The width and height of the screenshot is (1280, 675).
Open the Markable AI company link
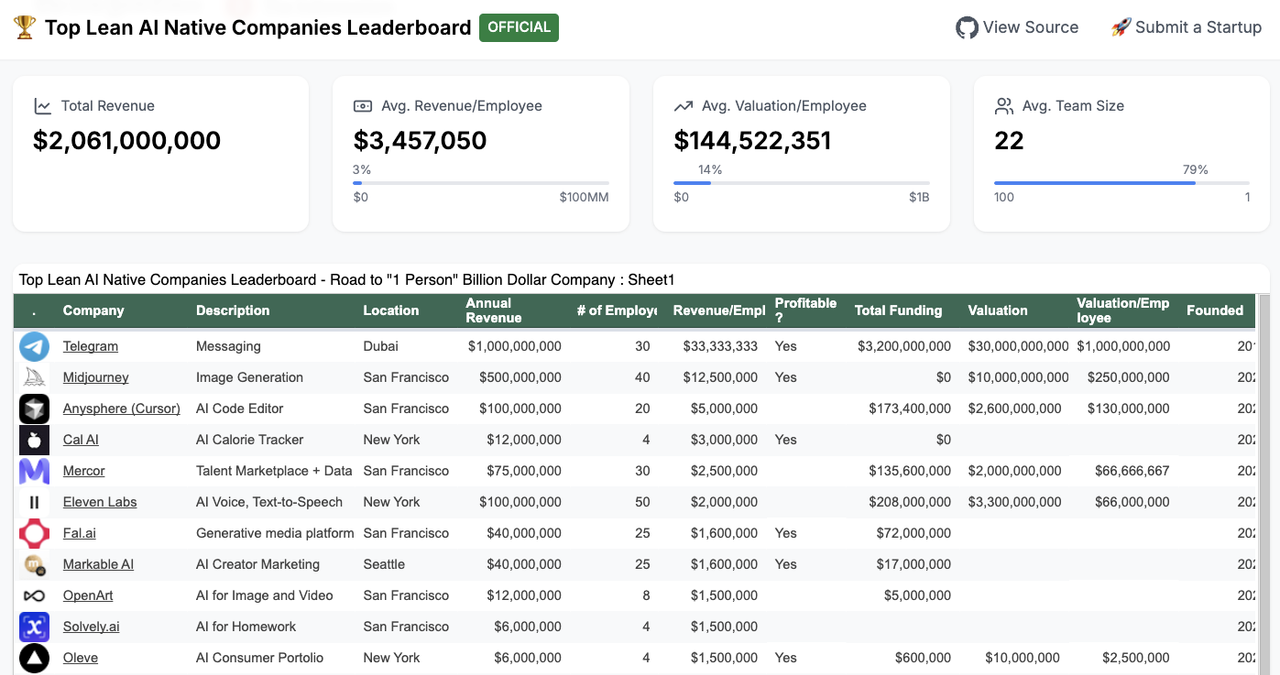coord(98,564)
